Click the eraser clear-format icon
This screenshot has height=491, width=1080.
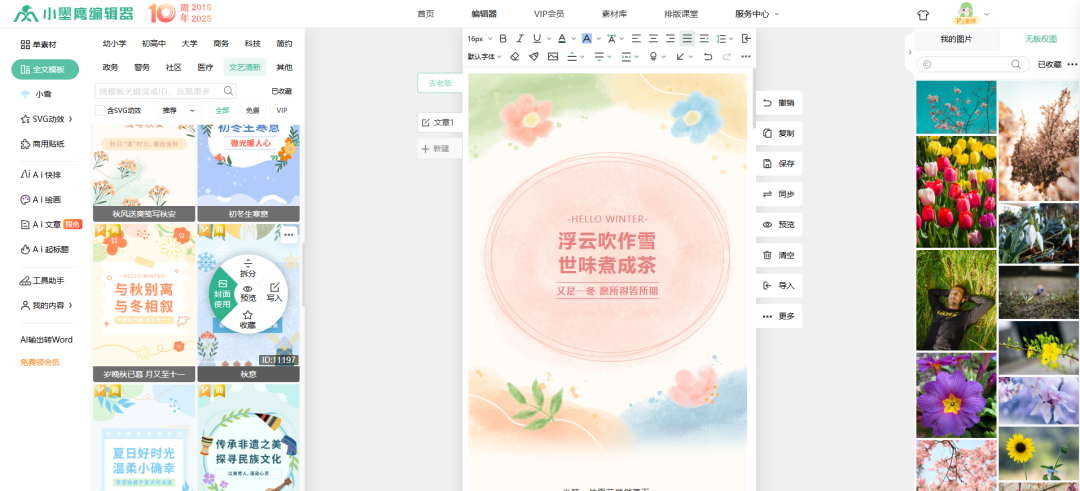point(515,56)
